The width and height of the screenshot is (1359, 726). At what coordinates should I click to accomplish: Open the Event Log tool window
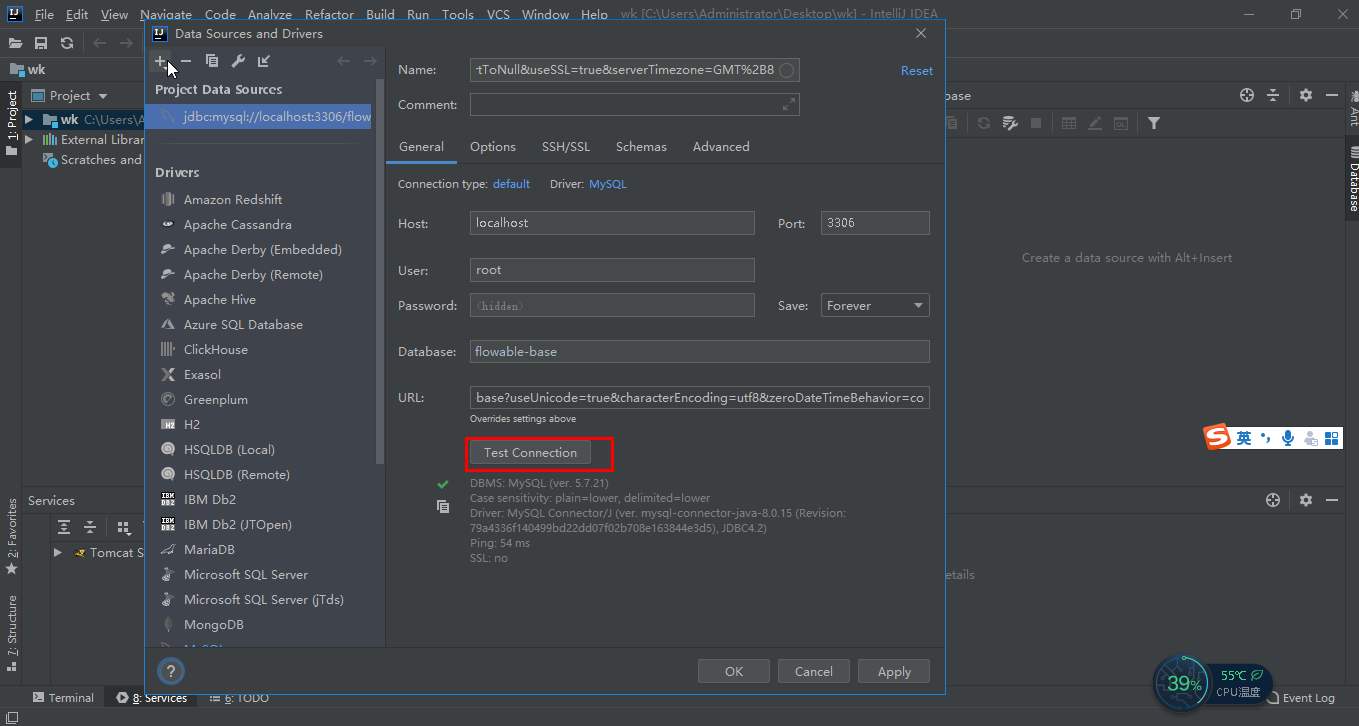coord(1300,698)
